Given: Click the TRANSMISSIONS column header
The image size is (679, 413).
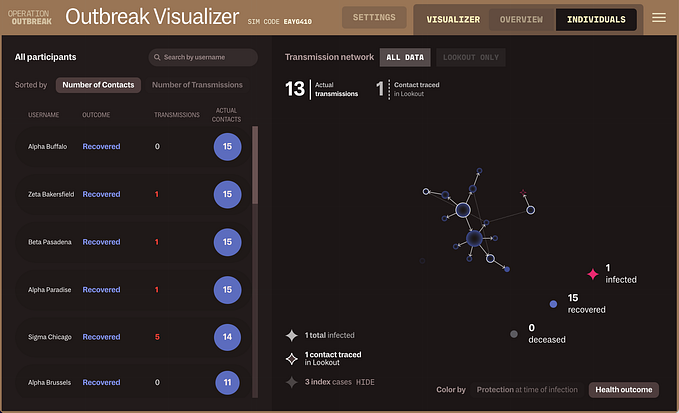Looking at the screenshot, I should (x=177, y=115).
